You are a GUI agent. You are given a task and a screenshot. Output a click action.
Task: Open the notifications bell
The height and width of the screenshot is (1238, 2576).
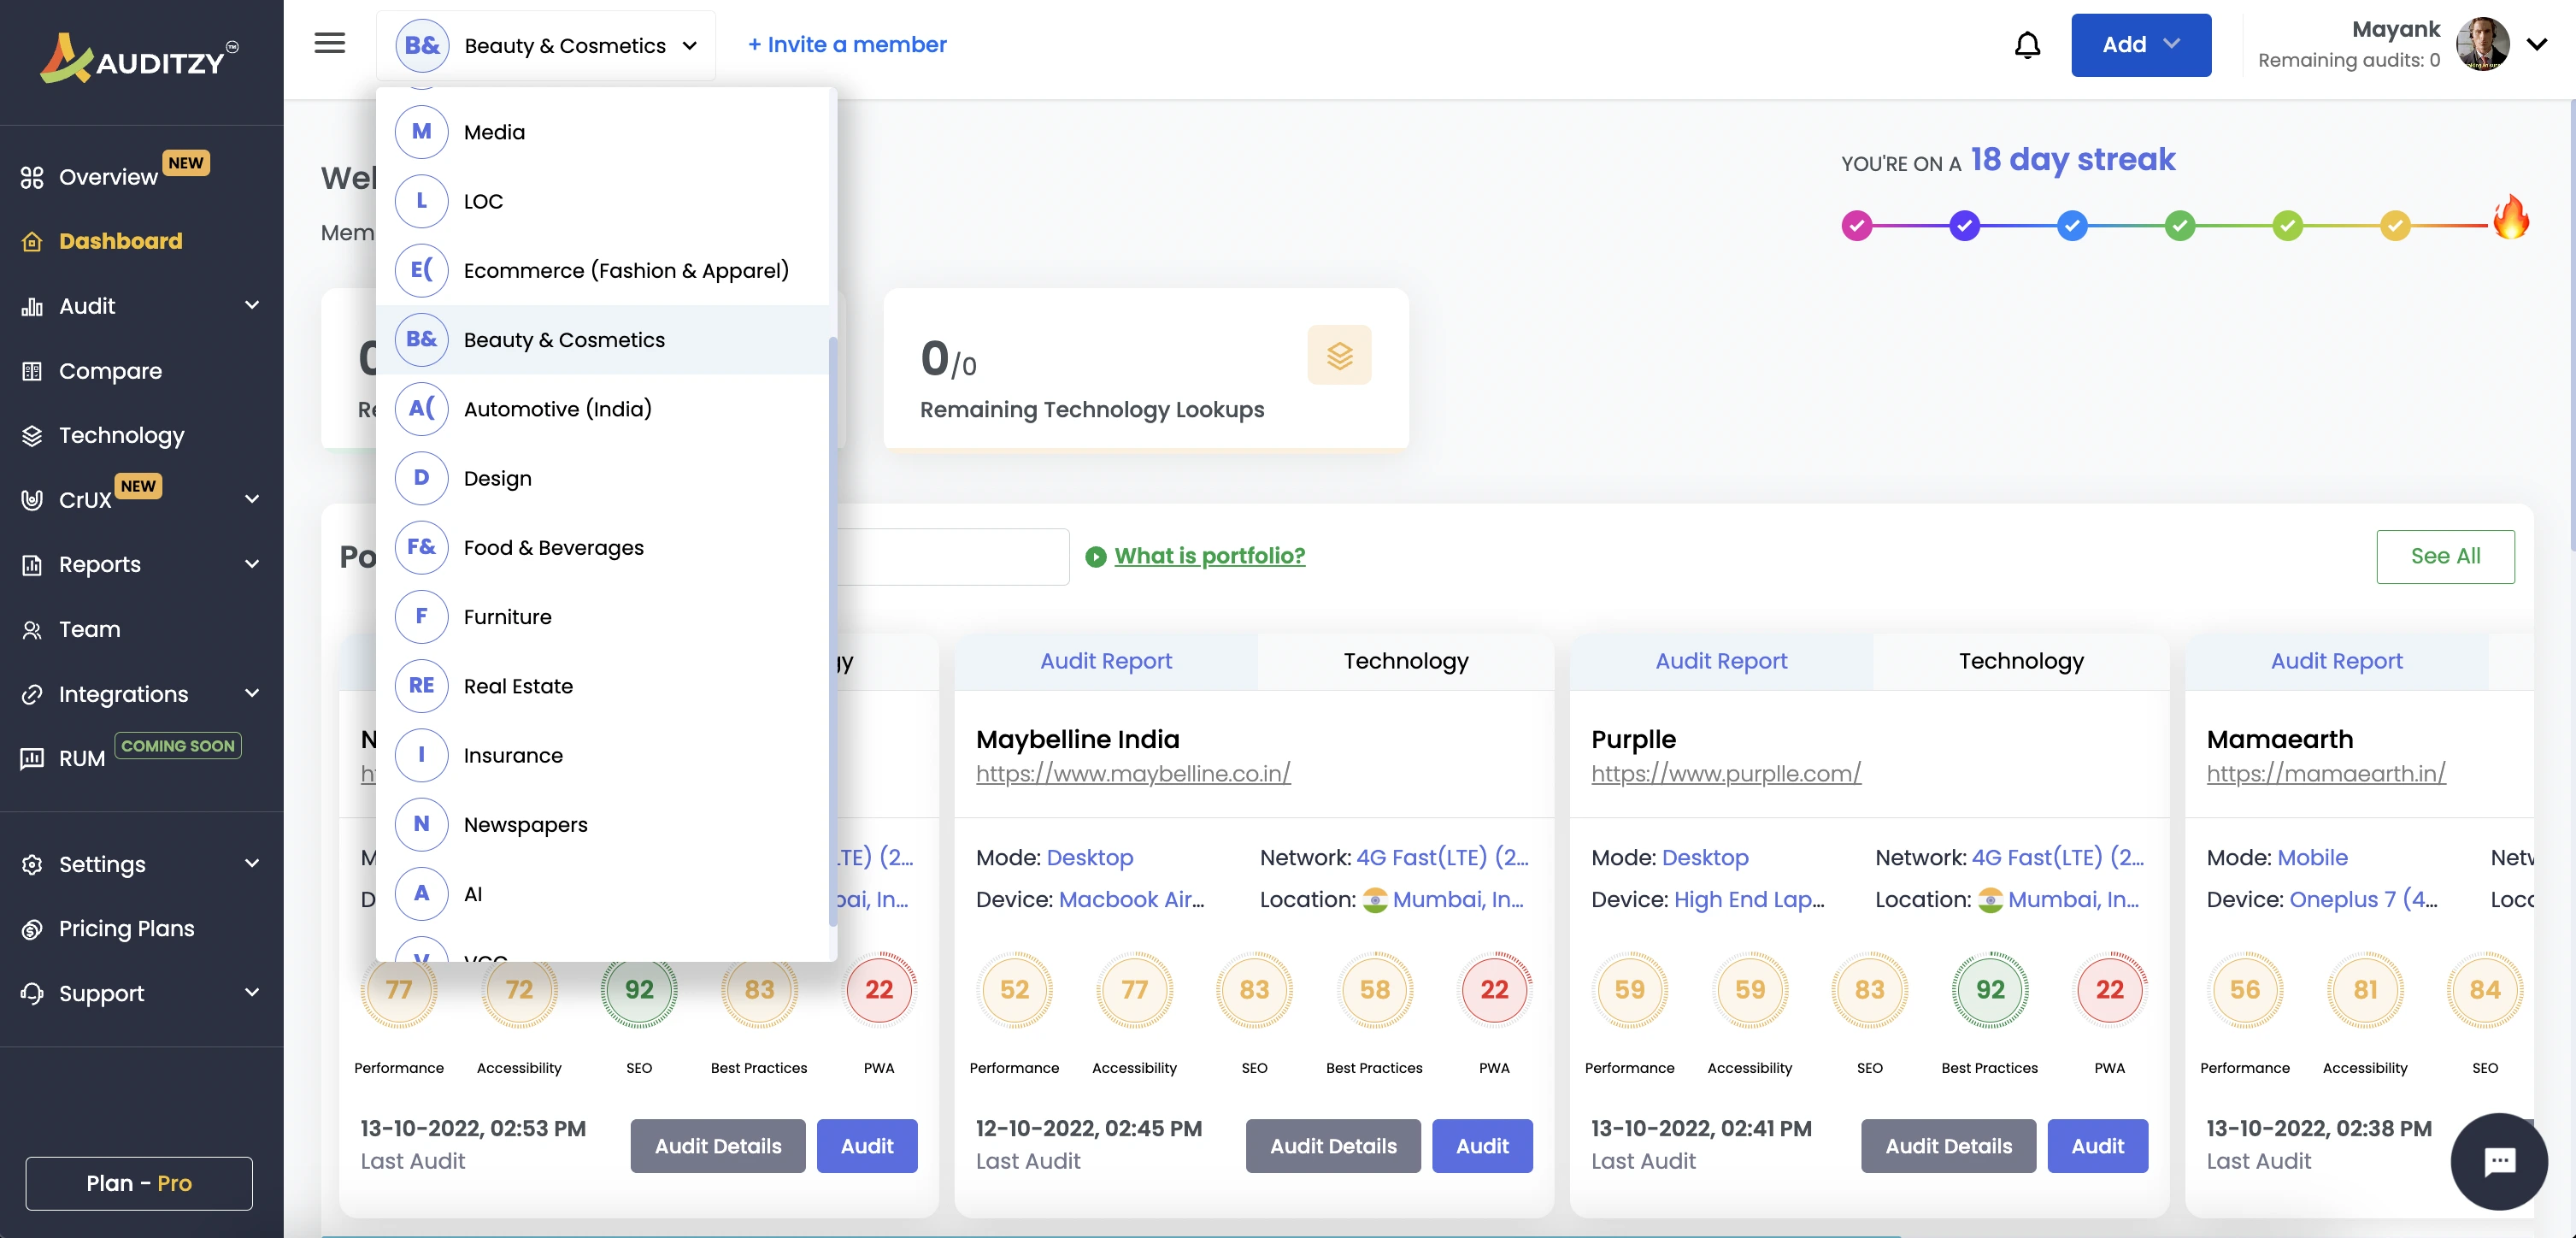coord(2027,45)
